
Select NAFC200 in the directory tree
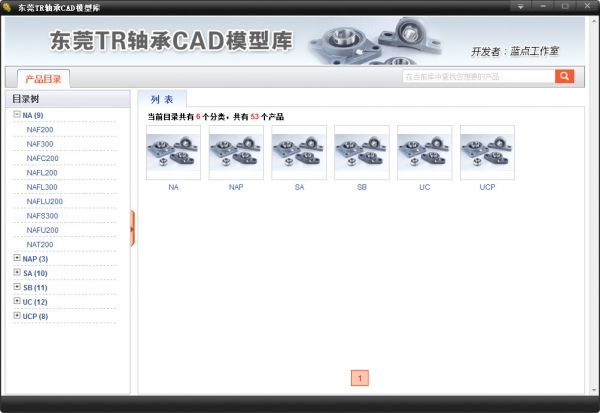tap(42, 158)
